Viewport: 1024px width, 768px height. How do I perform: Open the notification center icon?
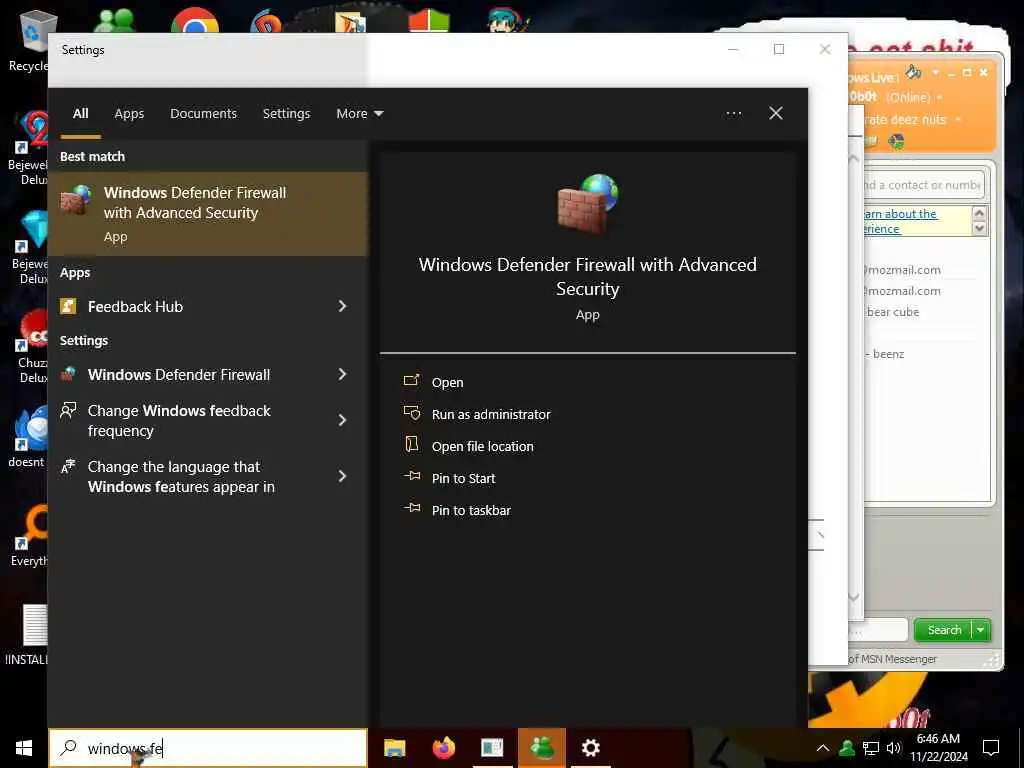click(x=991, y=748)
